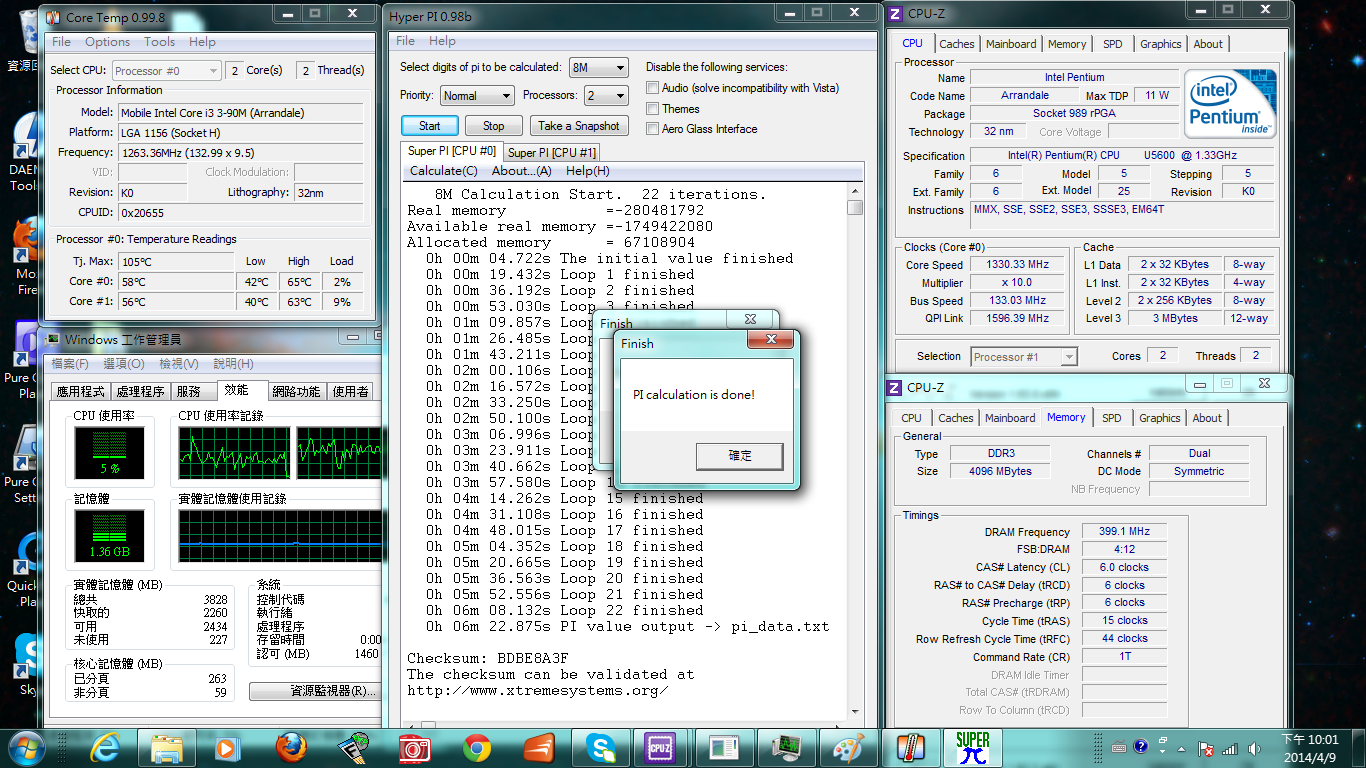Open the orange taskbar app icon beside Chrome
This screenshot has height=768, width=1366.
click(x=538, y=747)
